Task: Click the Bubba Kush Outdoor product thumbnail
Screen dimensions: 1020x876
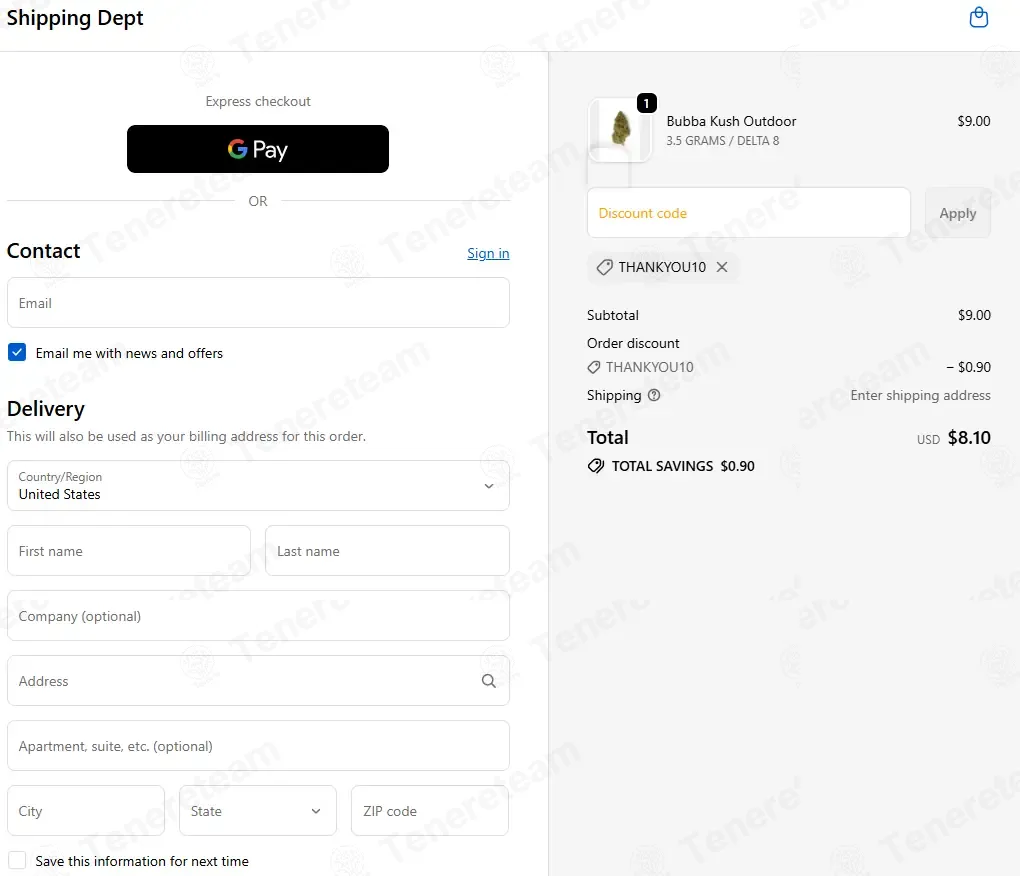Action: (620, 130)
